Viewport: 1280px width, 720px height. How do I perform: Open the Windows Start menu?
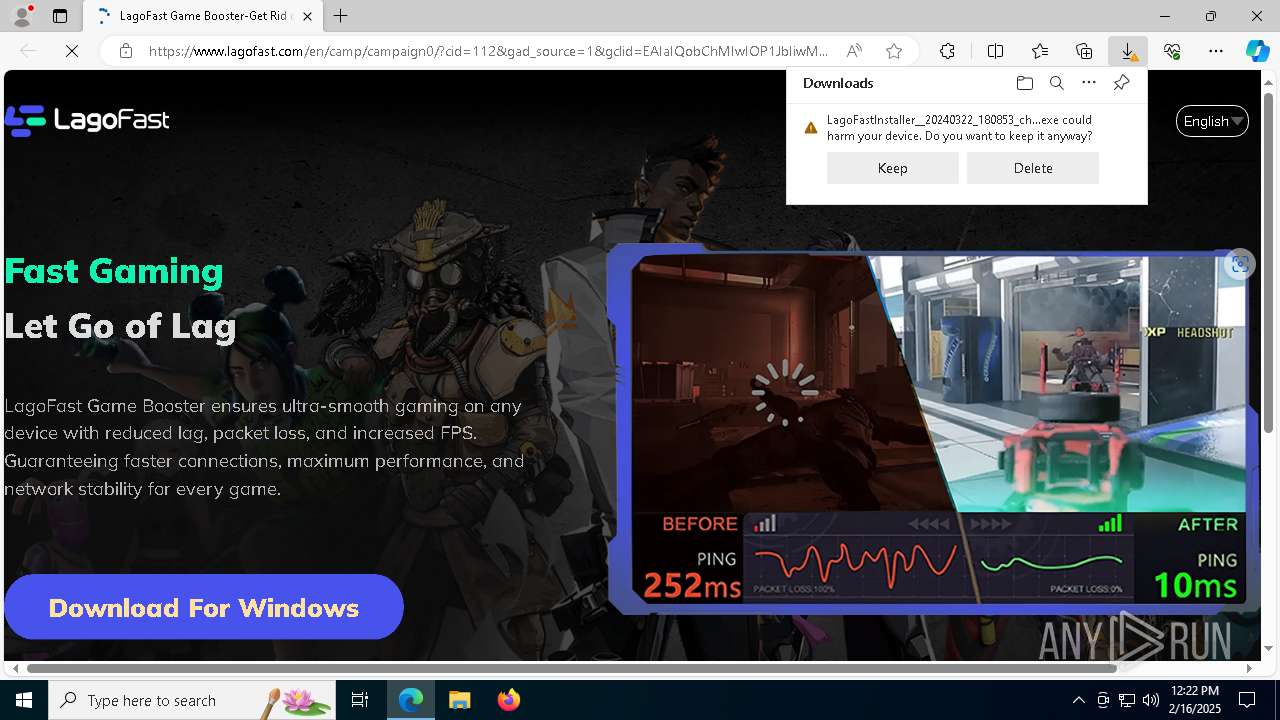[x=24, y=700]
